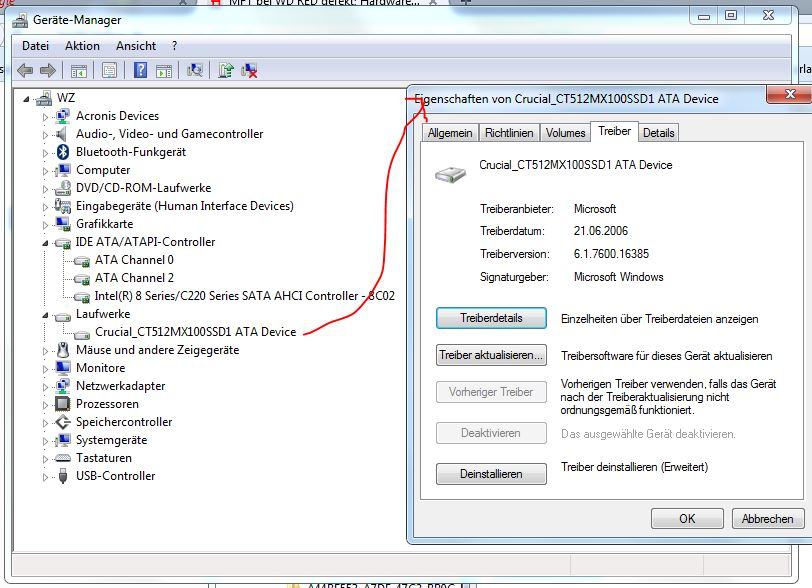Click the Uninstall device red X icon

[x=249, y=70]
